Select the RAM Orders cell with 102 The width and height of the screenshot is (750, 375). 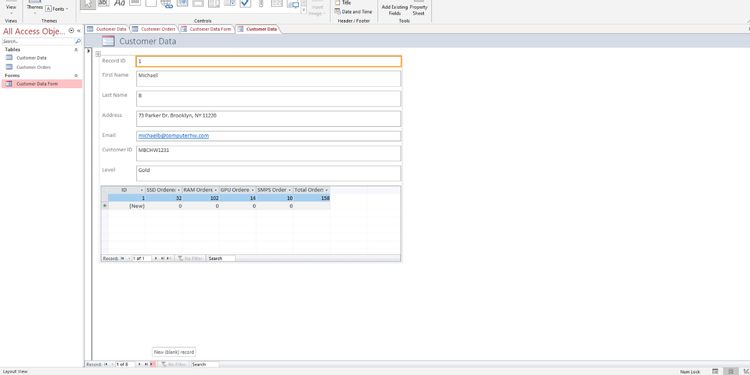(201, 198)
